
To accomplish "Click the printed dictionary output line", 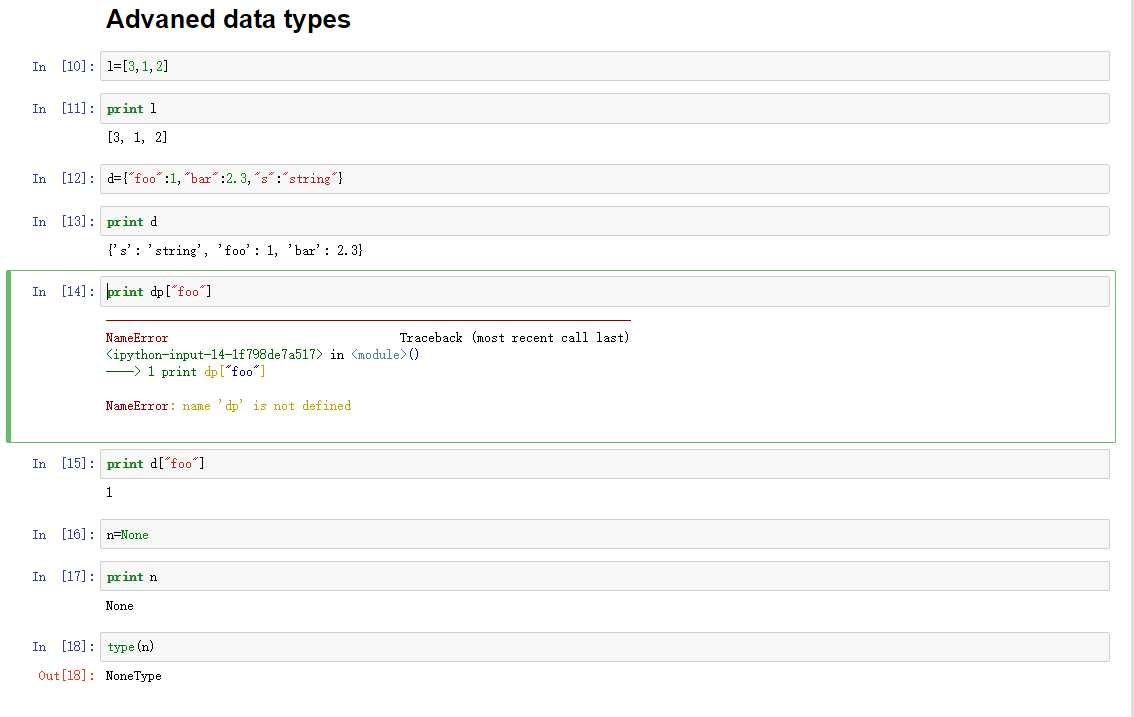I will point(234,250).
